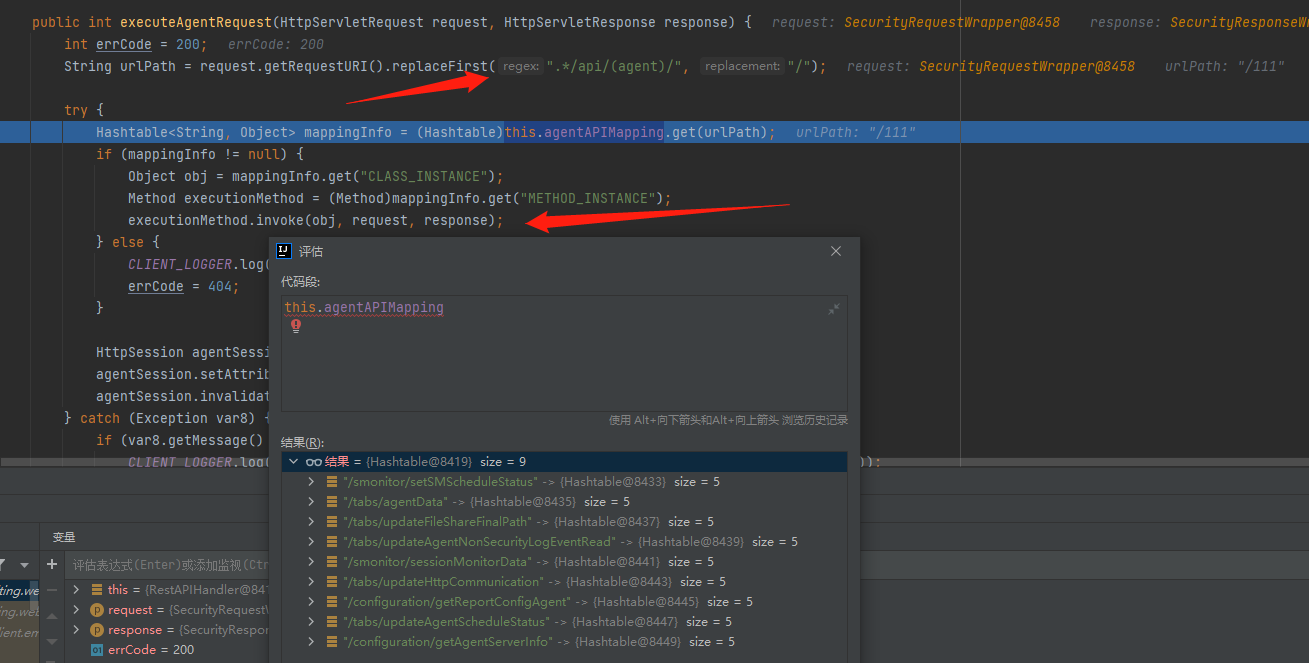The image size is (1309, 663).
Task: Click the primitive icon beside errCode = 200
Action: [97, 650]
